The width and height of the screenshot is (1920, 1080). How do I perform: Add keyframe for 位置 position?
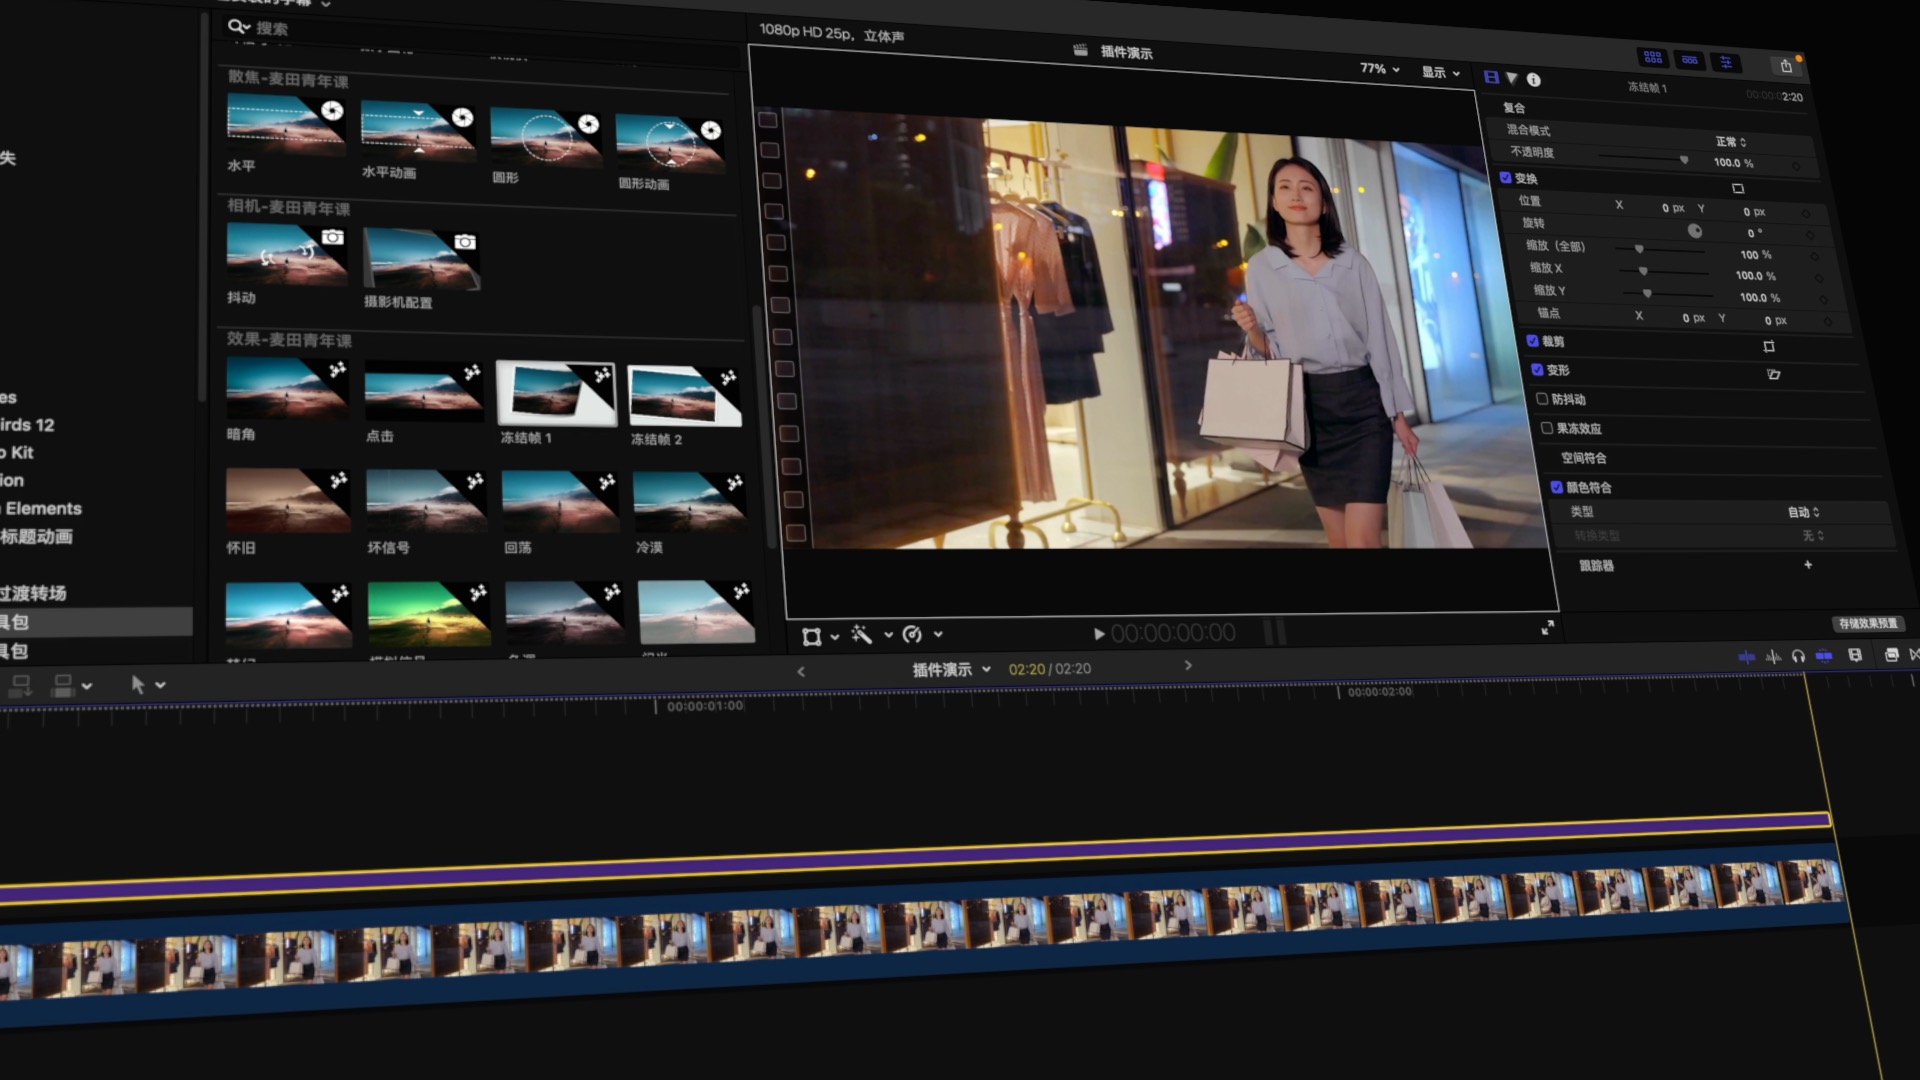tap(1806, 214)
